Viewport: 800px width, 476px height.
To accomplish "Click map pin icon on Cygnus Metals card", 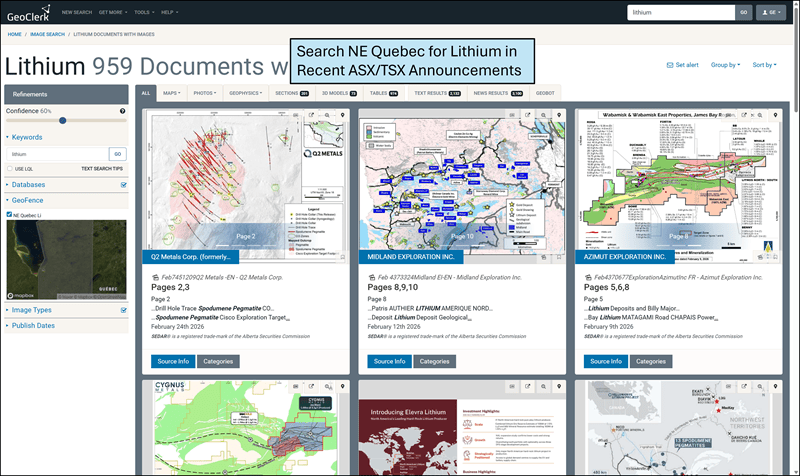I will point(342,387).
